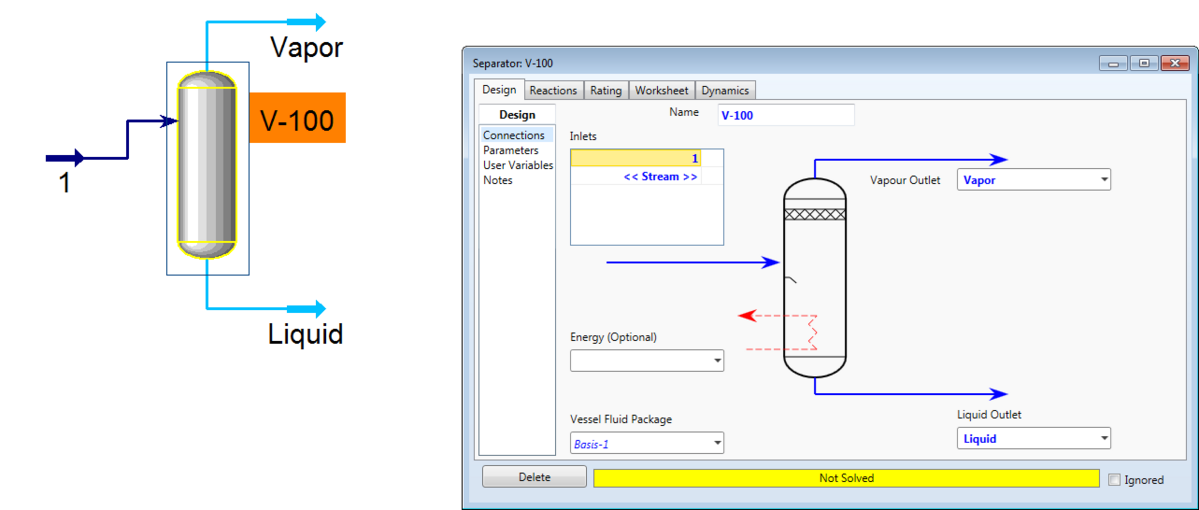Switch to the Worksheet tab
Viewport: 1199px width, 510px height.
662,90
